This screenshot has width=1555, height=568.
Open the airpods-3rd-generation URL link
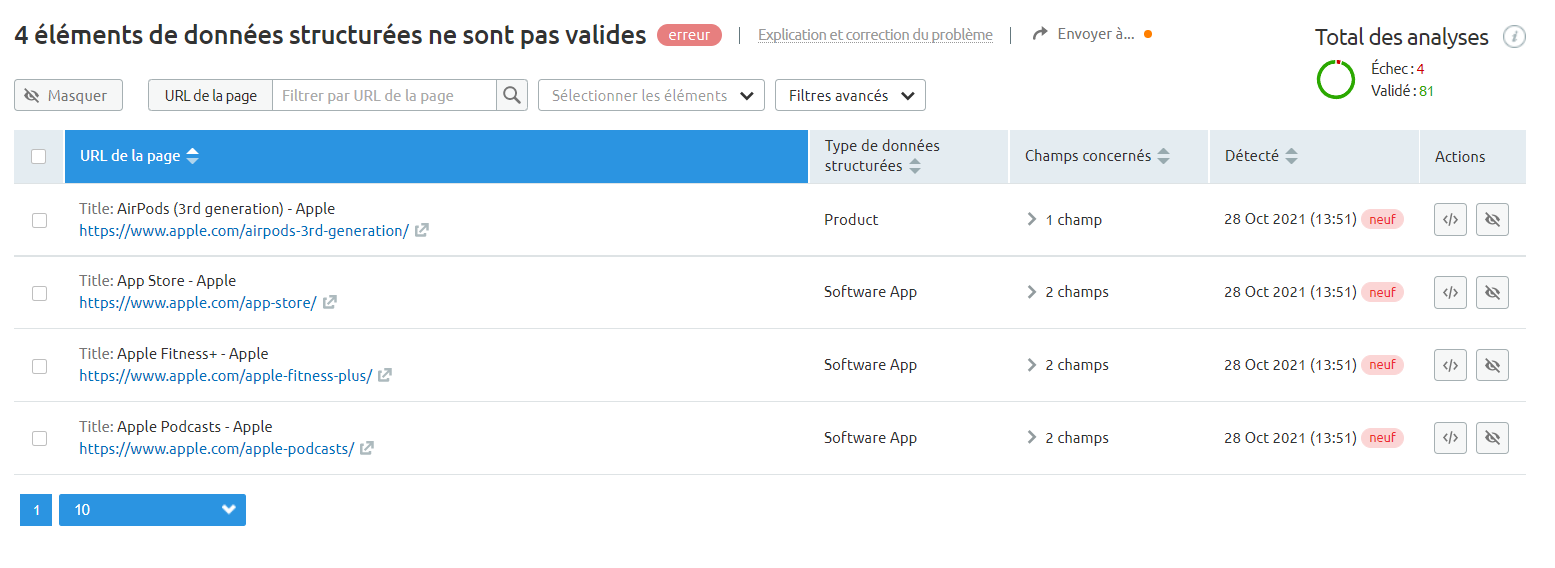coord(244,231)
